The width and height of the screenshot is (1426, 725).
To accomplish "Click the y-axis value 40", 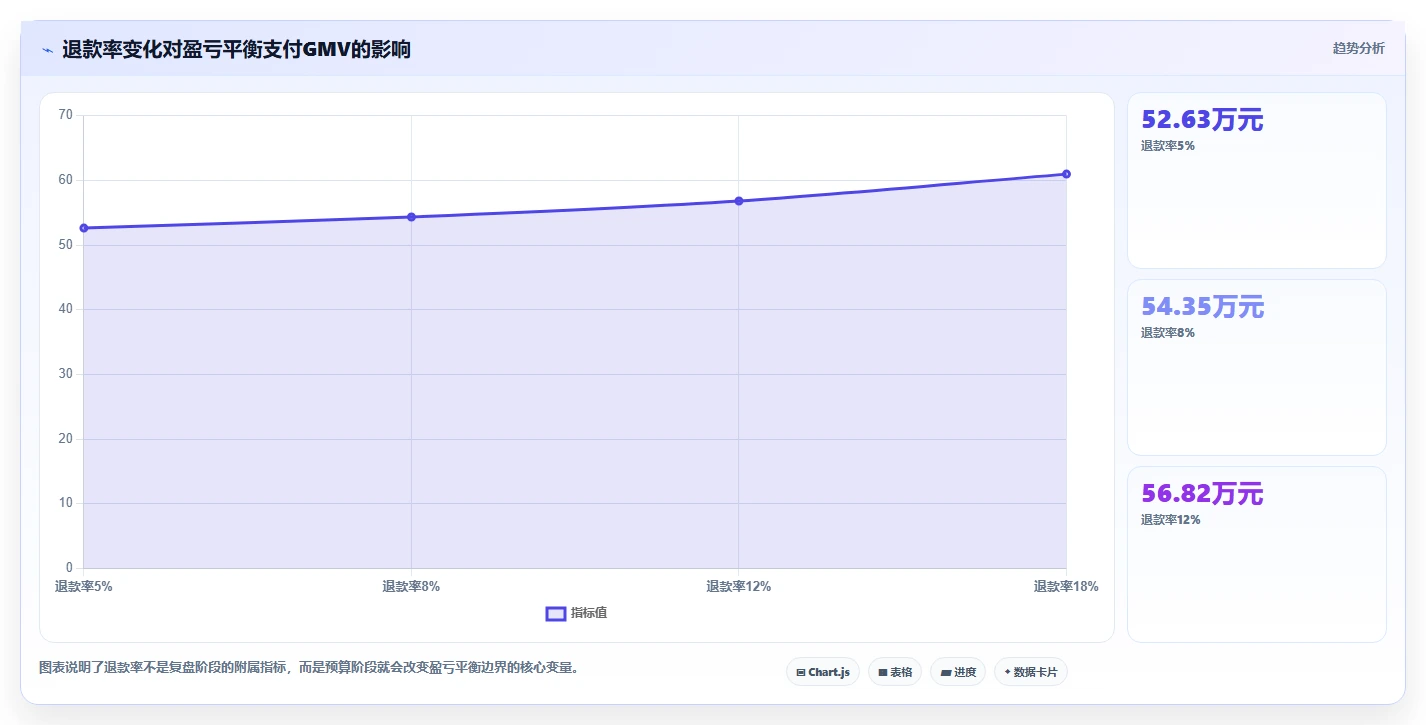I will pos(66,309).
